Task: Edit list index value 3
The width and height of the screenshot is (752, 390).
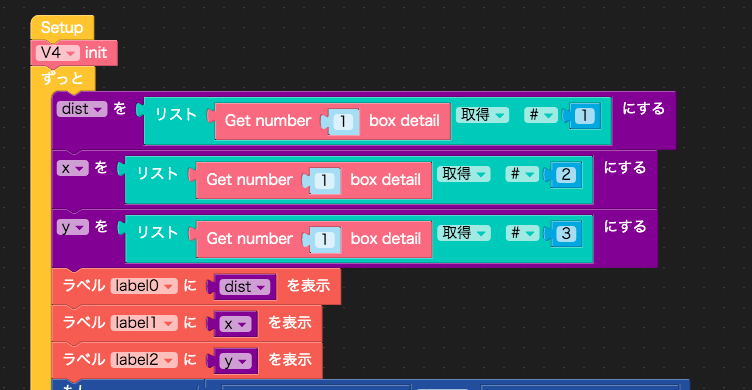Action: [x=566, y=234]
